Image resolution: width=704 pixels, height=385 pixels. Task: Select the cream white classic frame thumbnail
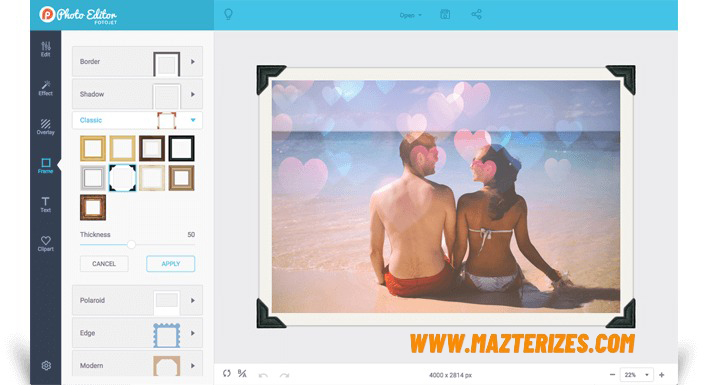152,178
